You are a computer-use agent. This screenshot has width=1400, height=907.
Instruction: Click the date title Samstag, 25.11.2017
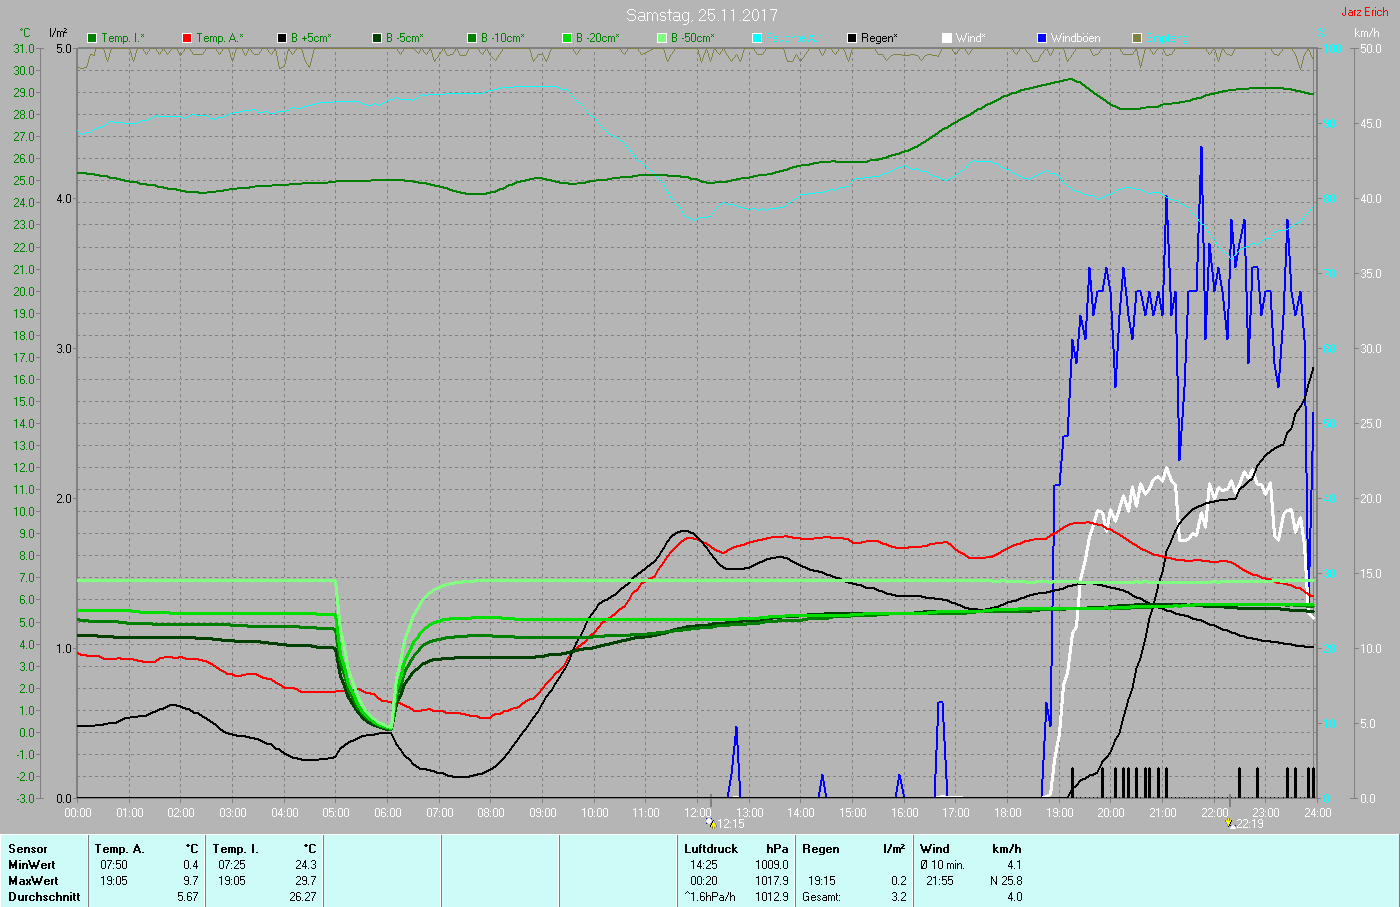point(701,15)
